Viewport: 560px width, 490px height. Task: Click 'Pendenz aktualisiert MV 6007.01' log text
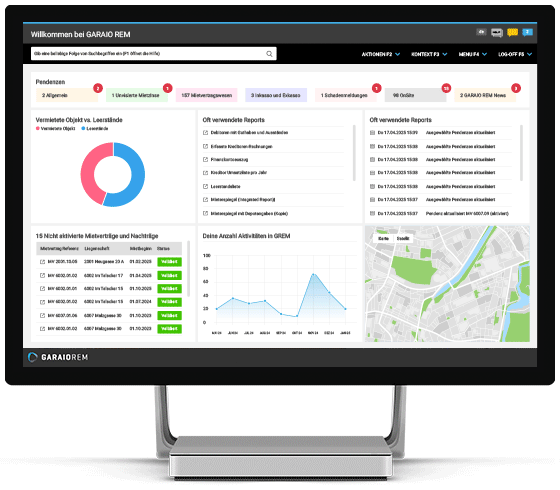(x=467, y=214)
